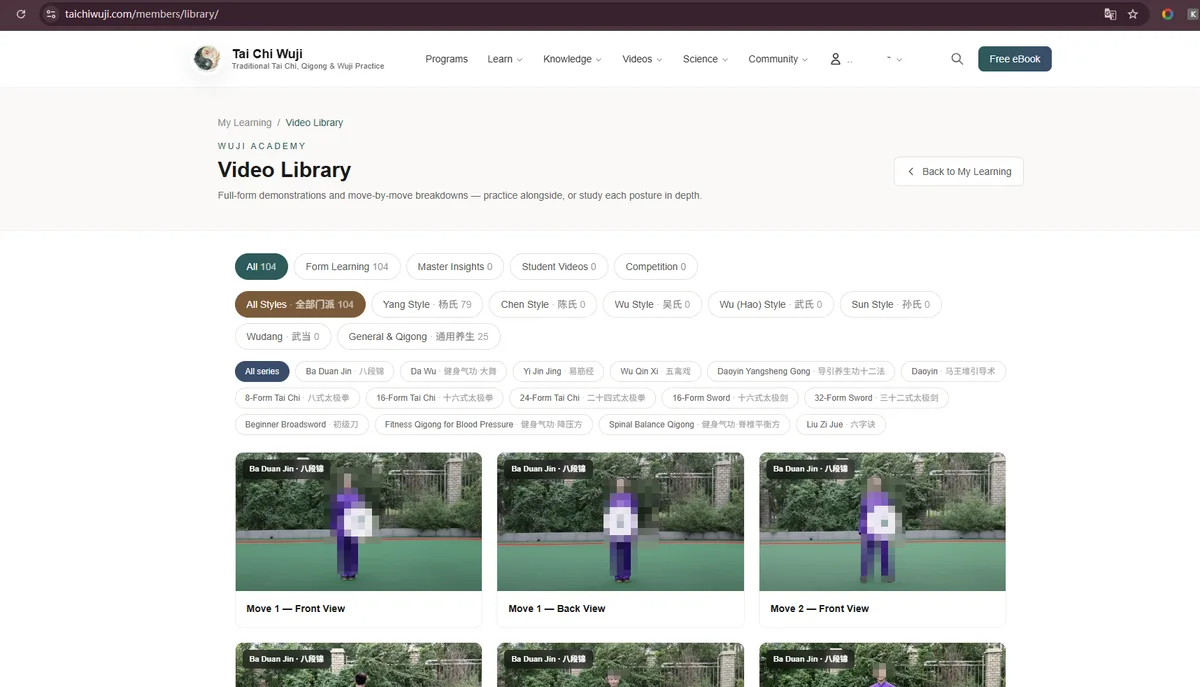Filter by Chen Style

point(543,304)
